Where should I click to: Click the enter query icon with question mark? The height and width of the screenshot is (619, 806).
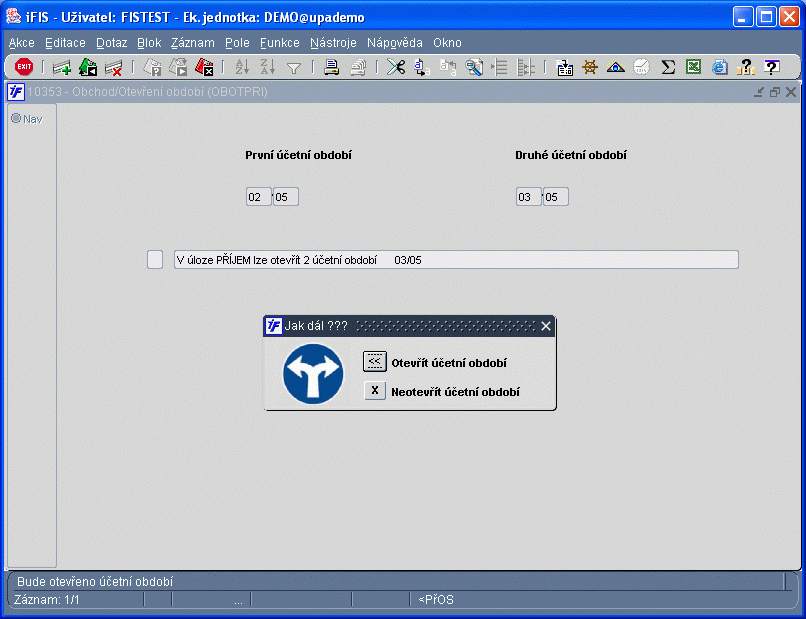pos(152,67)
